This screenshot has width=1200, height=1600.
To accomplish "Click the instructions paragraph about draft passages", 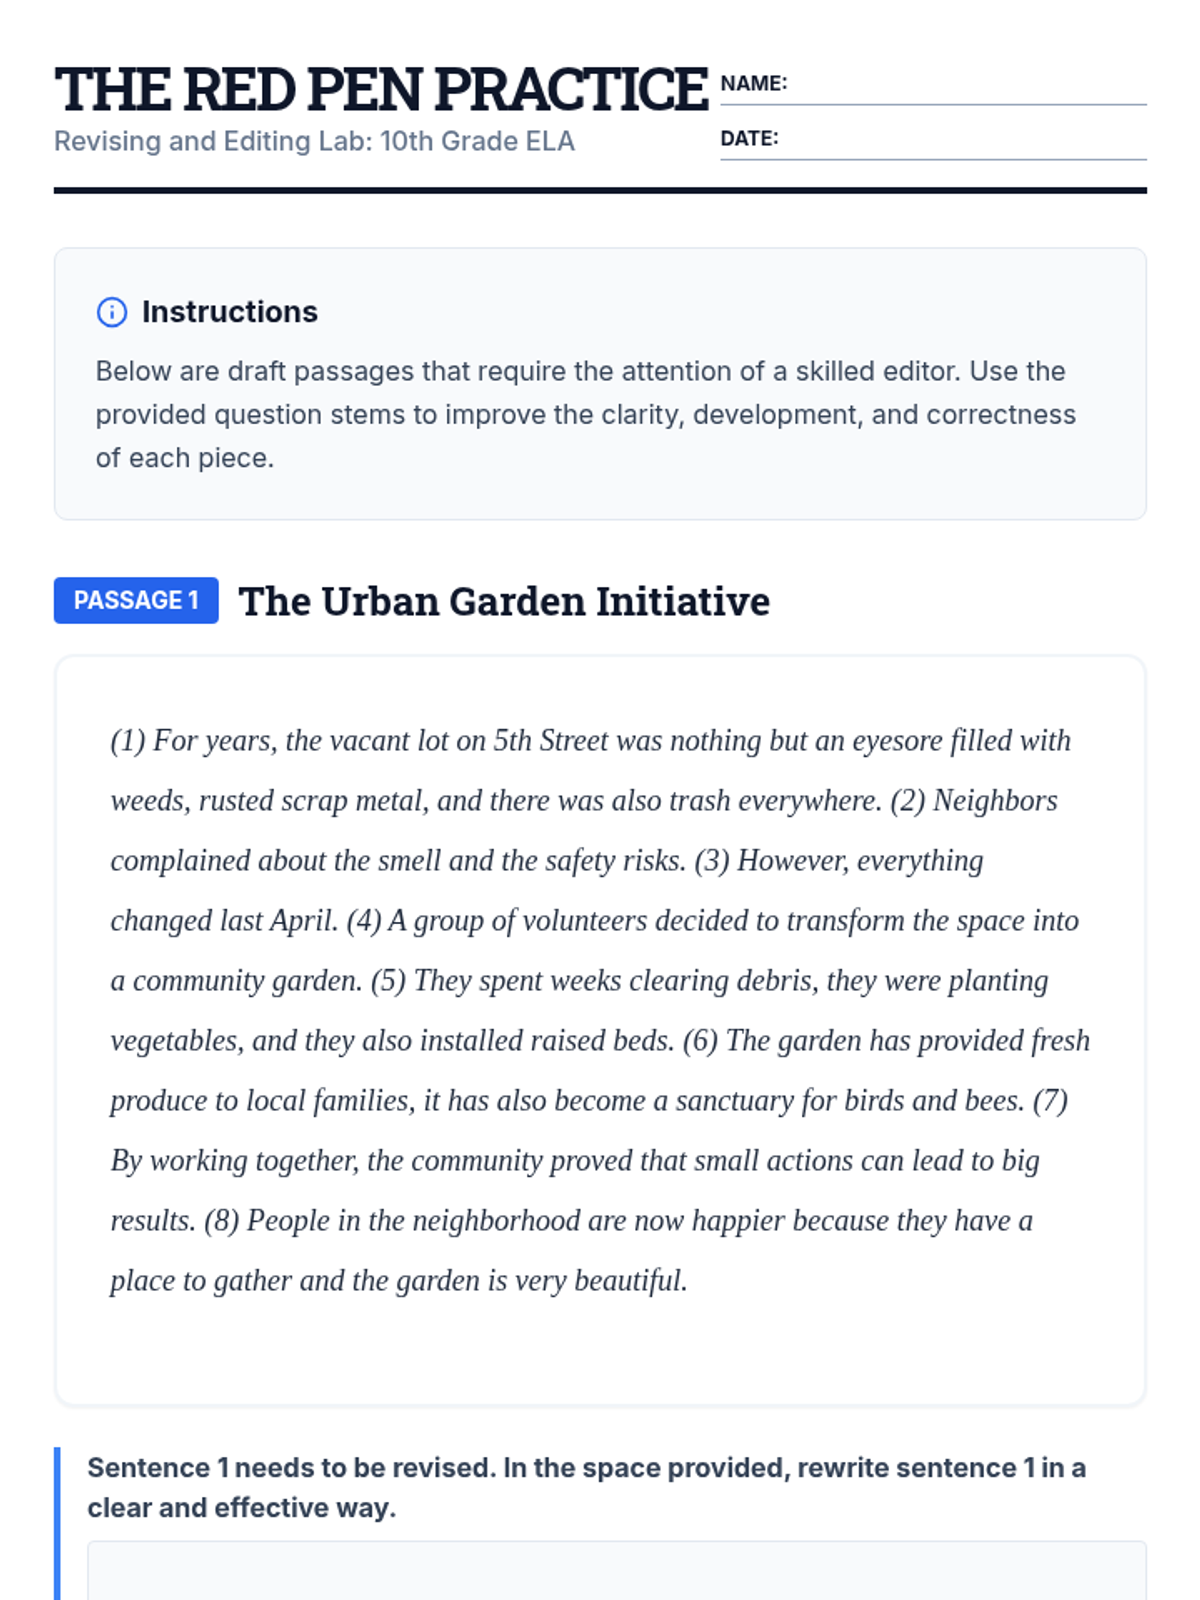I will point(585,414).
